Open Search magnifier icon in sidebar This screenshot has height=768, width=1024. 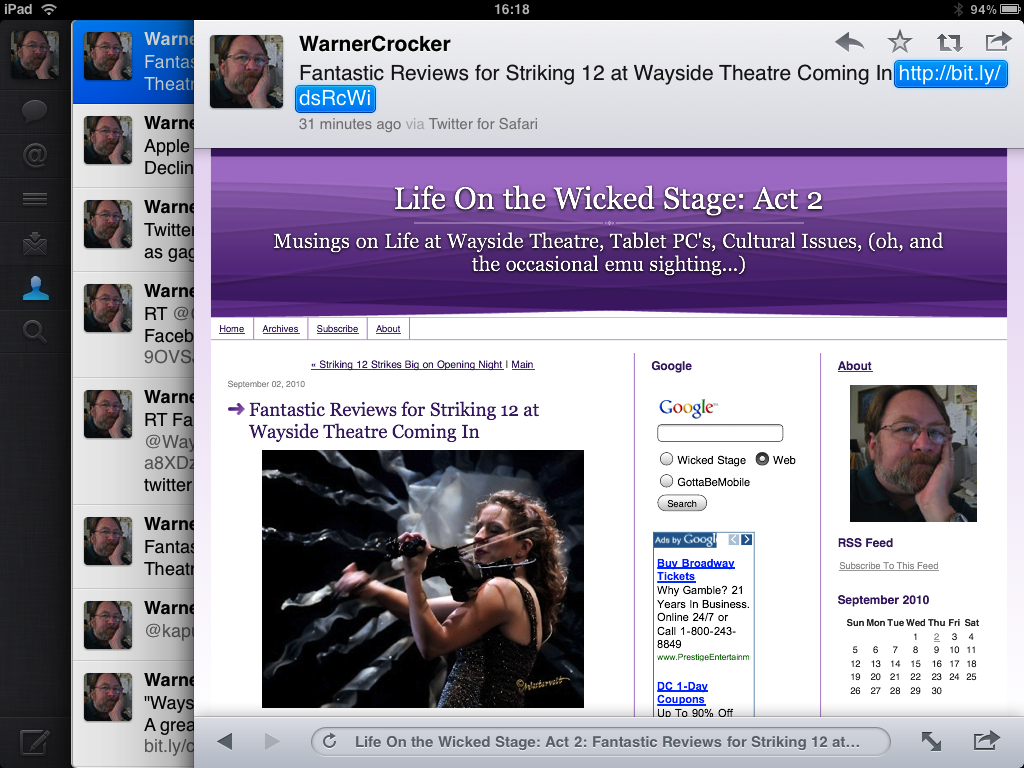pos(35,332)
